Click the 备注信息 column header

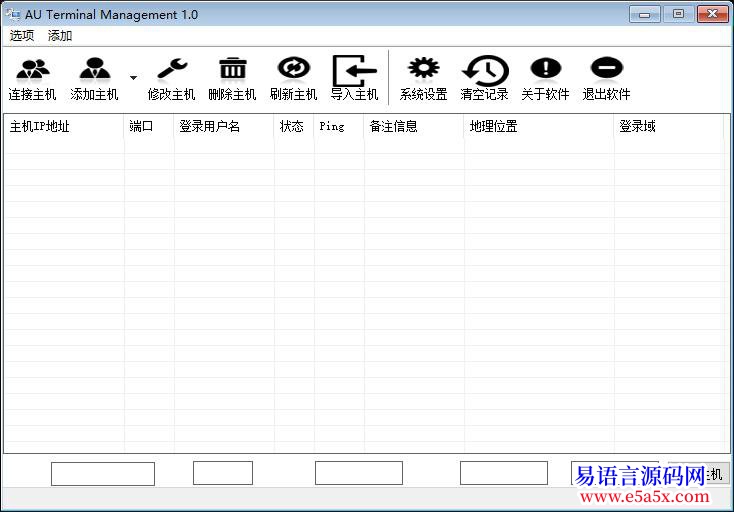click(x=414, y=126)
